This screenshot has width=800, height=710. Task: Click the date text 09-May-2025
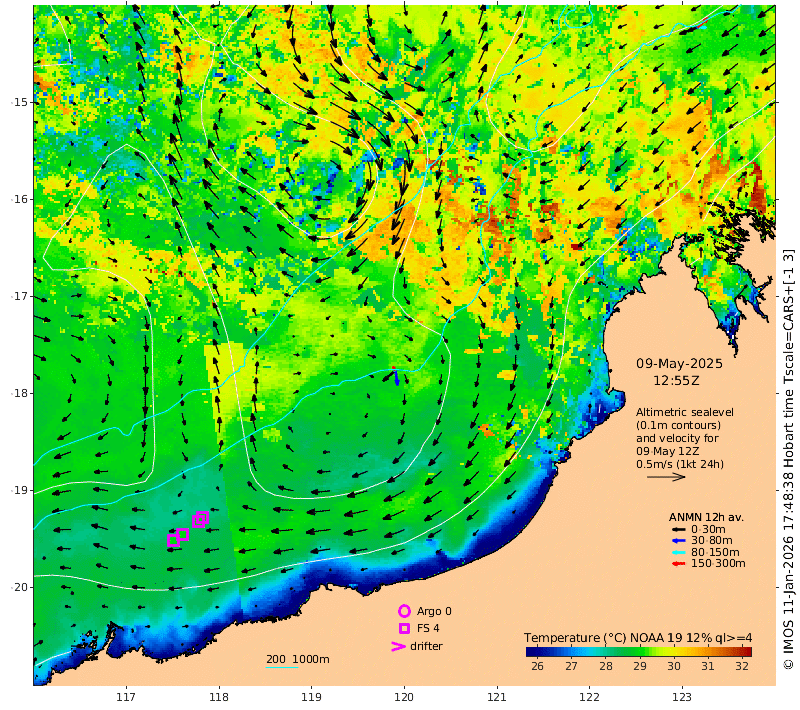[679, 364]
